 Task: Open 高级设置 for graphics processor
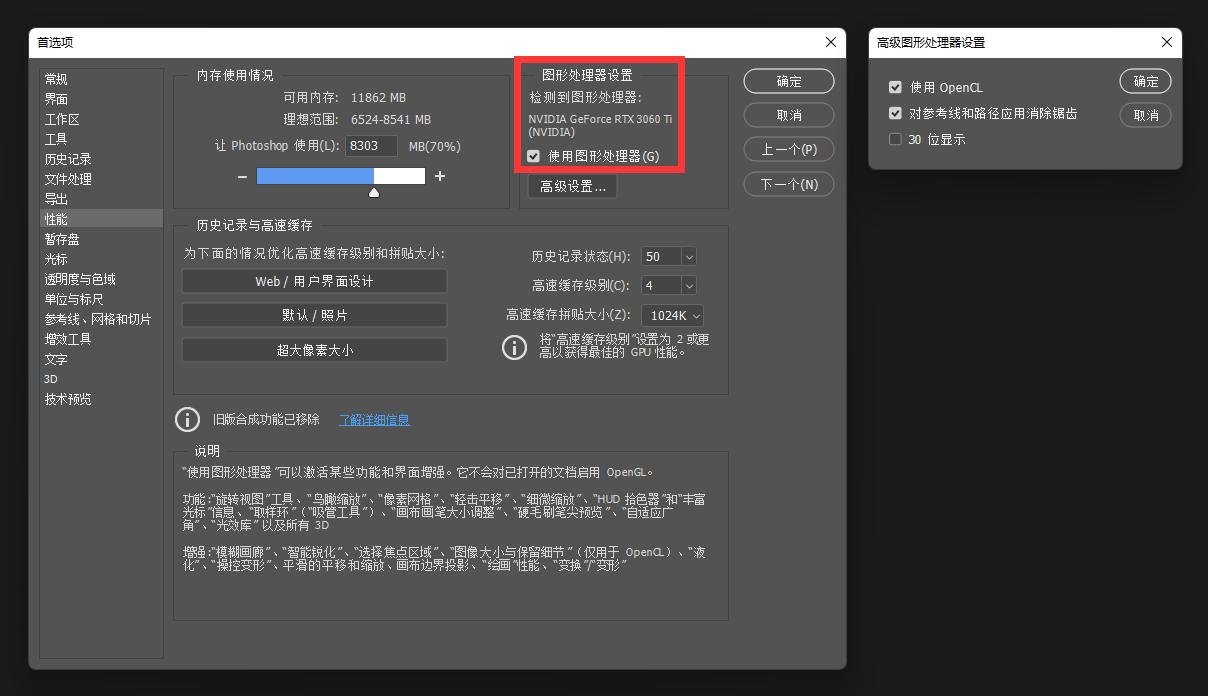[x=571, y=185]
